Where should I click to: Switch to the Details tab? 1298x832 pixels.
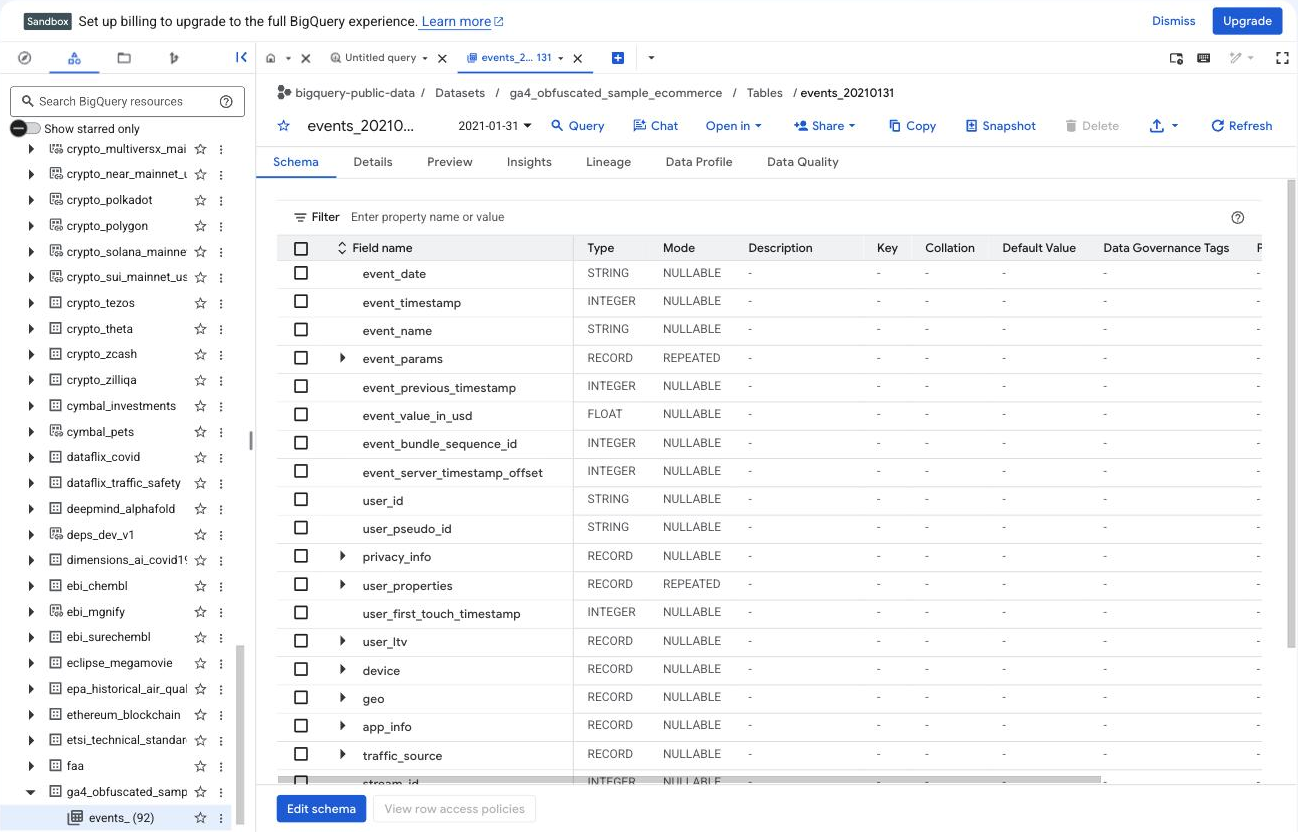click(x=373, y=162)
